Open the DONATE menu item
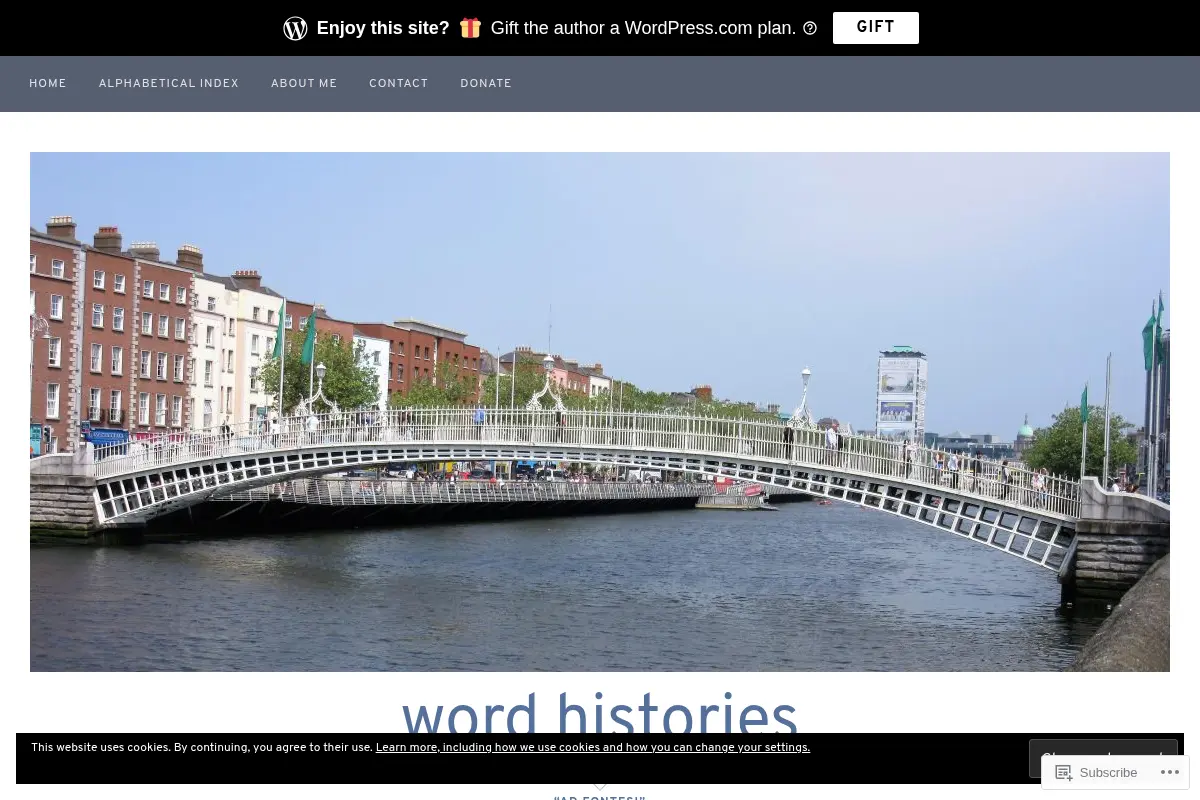Screen dimensions: 1200x800 click(x=486, y=84)
